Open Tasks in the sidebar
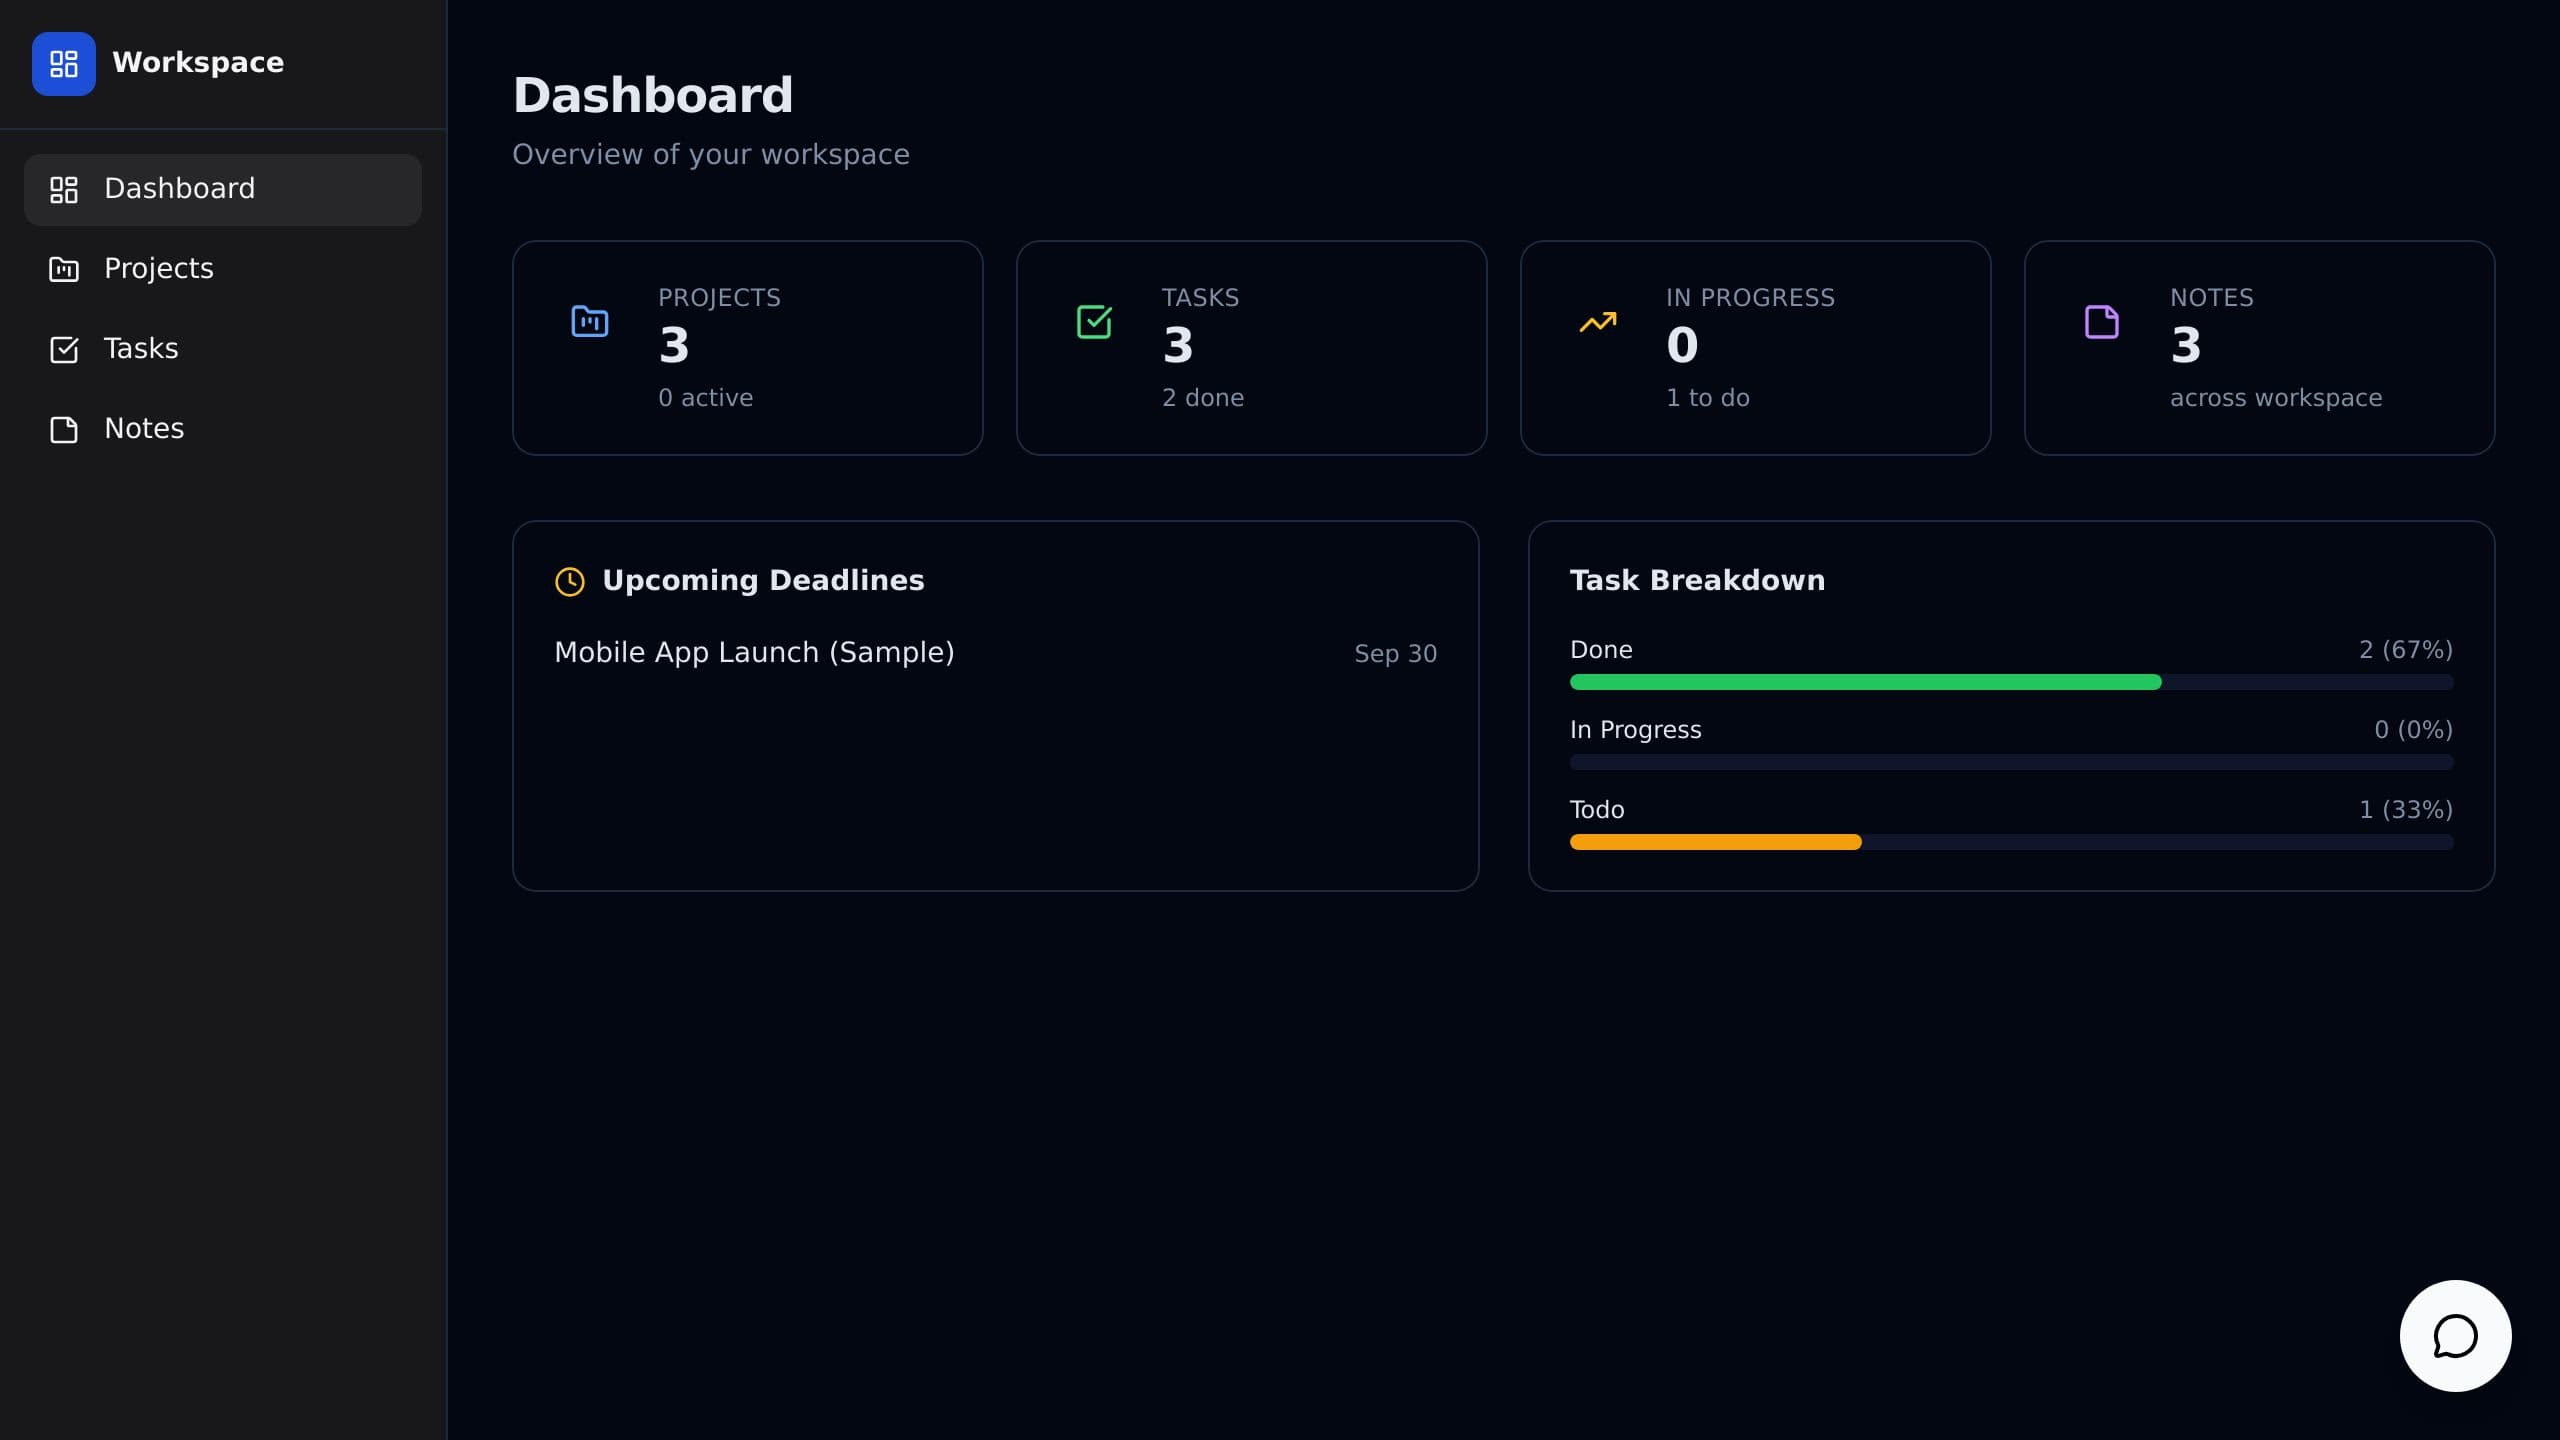This screenshot has width=2560, height=1440. [223, 350]
